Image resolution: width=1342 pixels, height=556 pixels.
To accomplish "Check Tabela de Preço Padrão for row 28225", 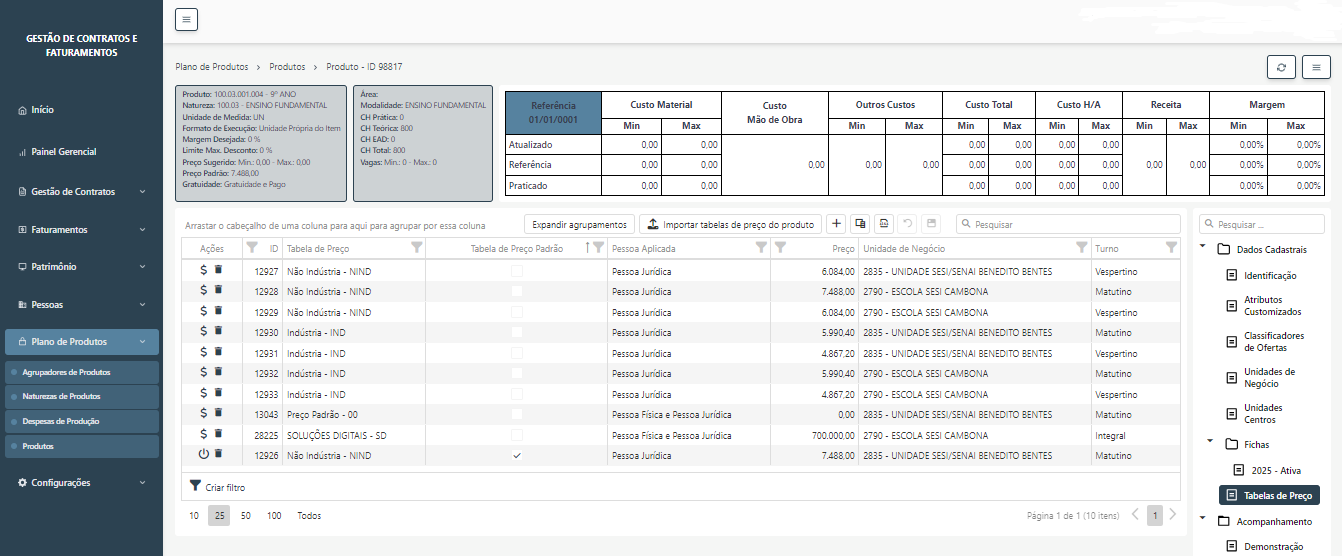I will pyautogui.click(x=517, y=435).
